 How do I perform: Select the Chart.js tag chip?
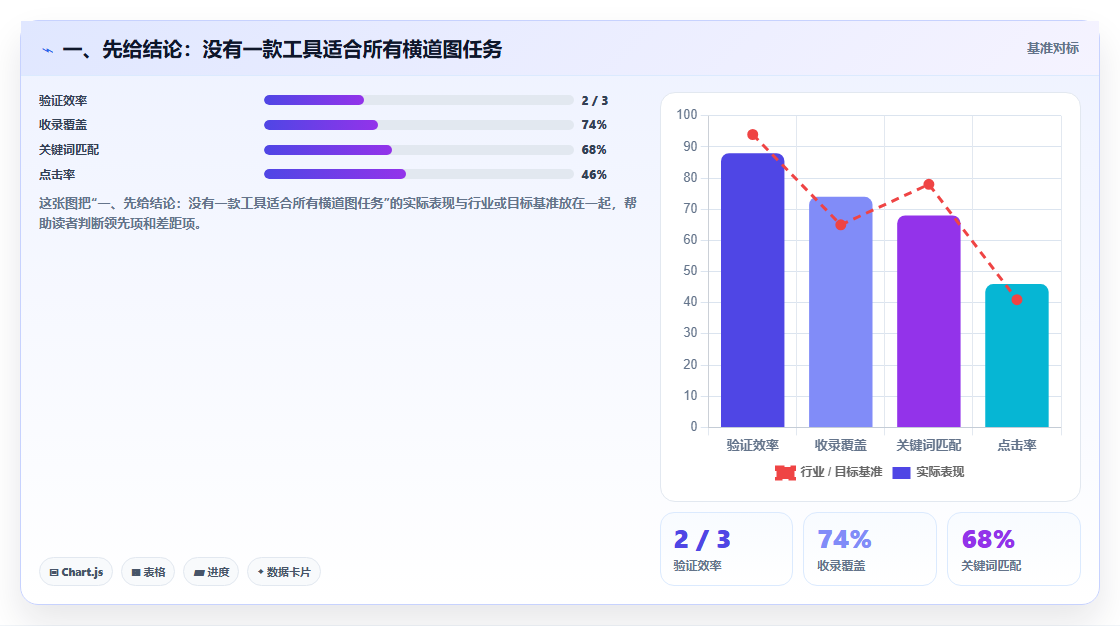76,572
